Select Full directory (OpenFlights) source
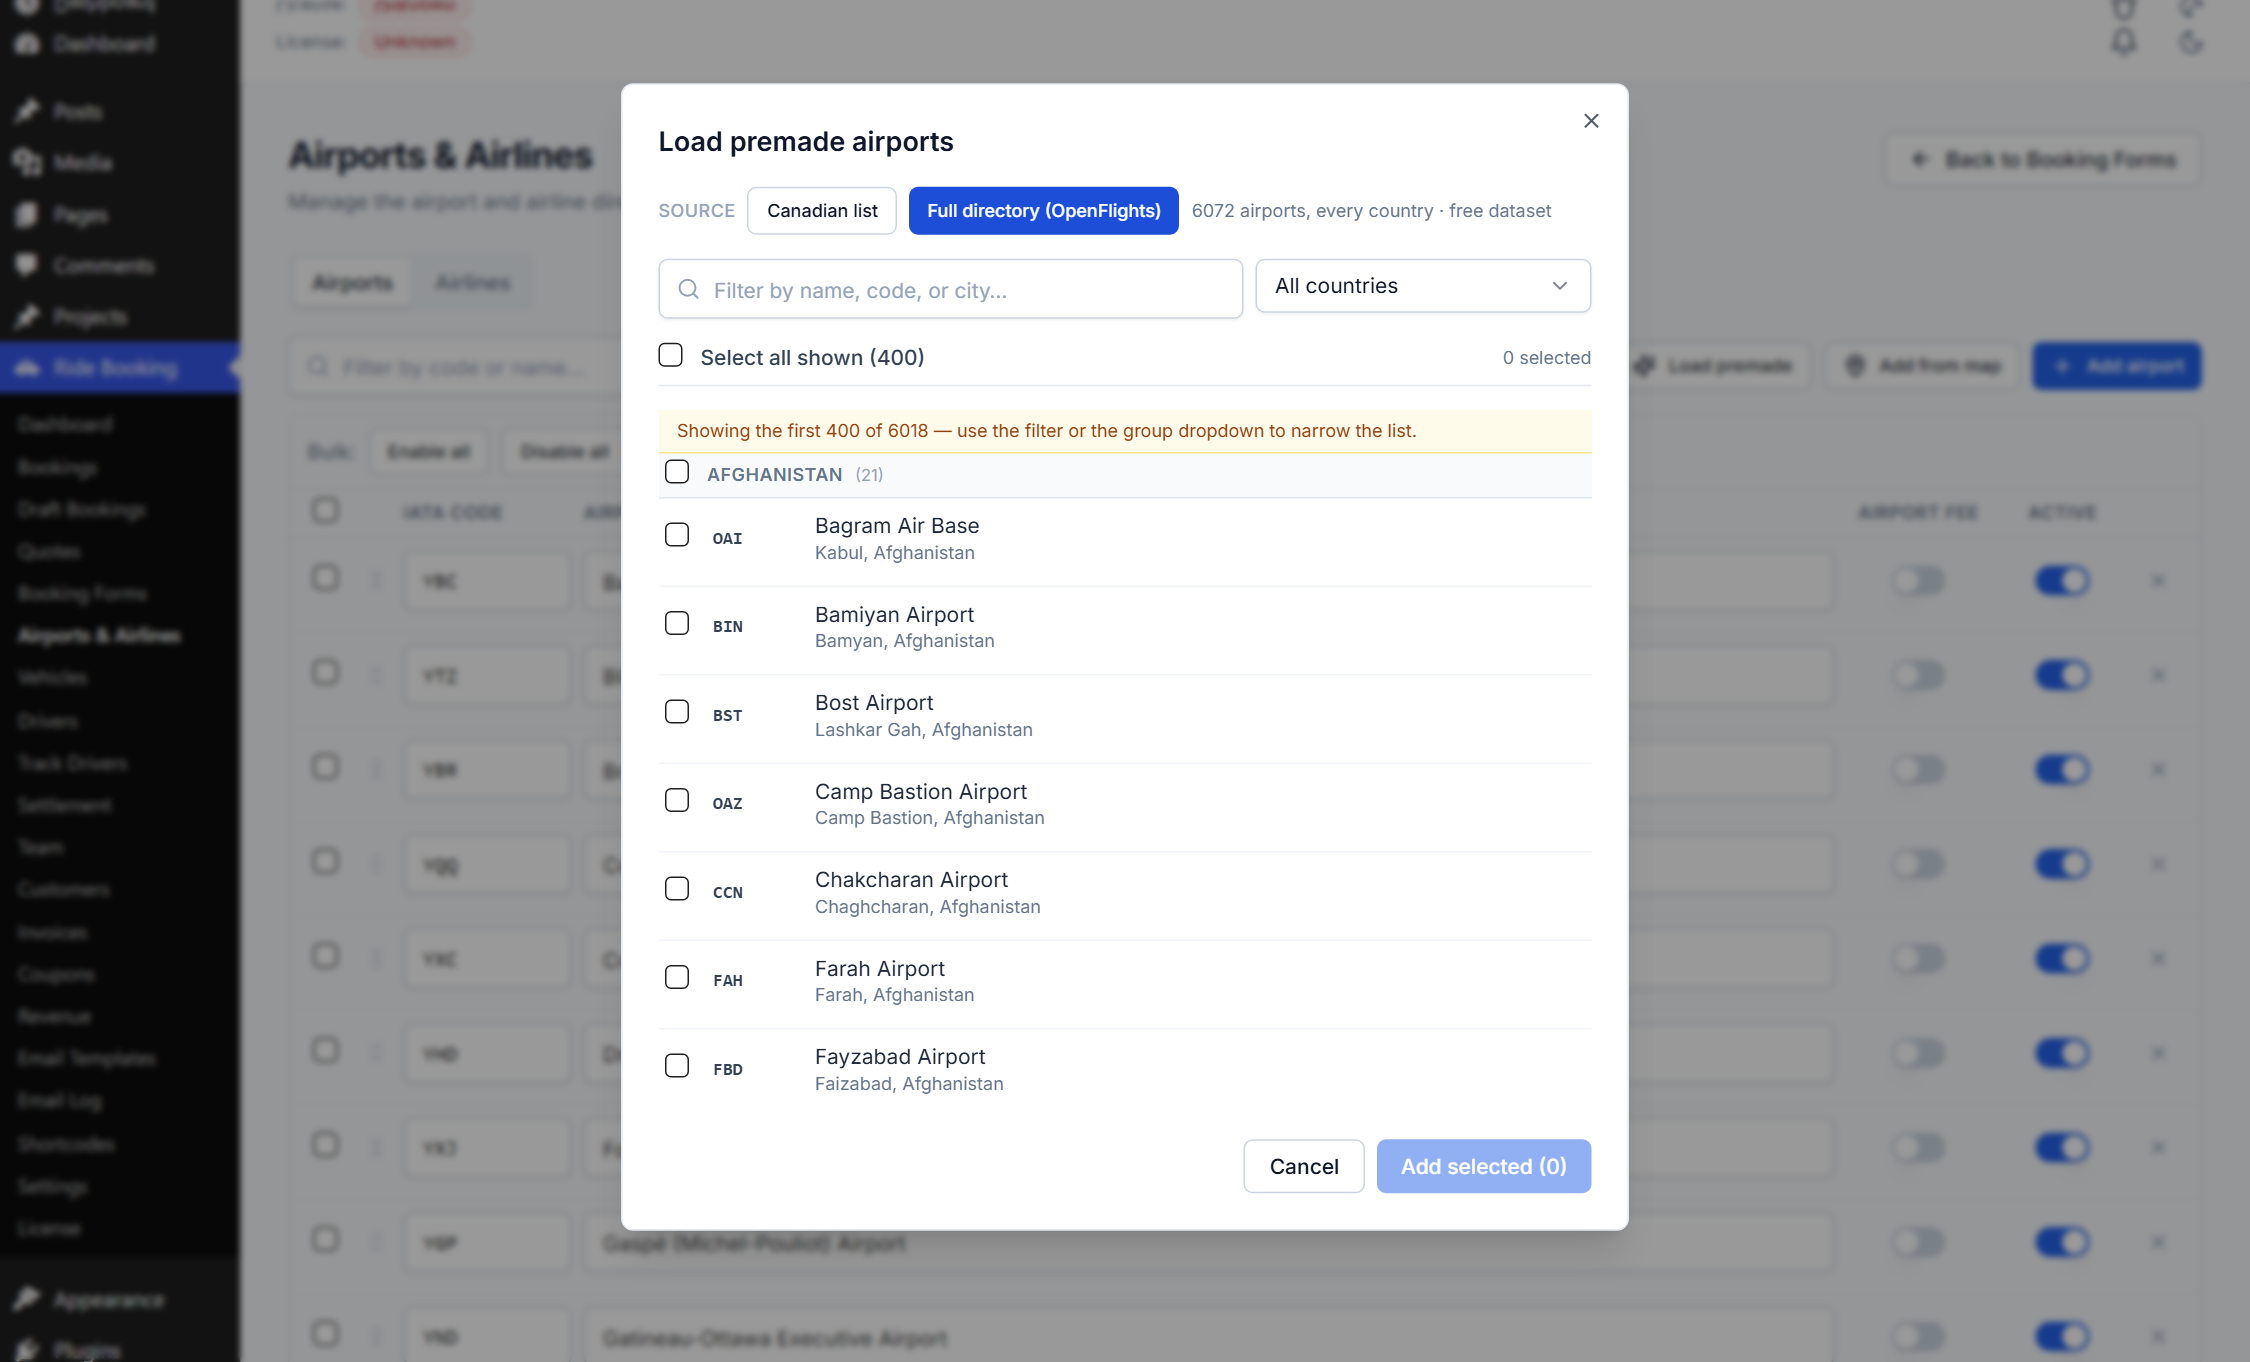This screenshot has width=2250, height=1362. pos(1043,211)
